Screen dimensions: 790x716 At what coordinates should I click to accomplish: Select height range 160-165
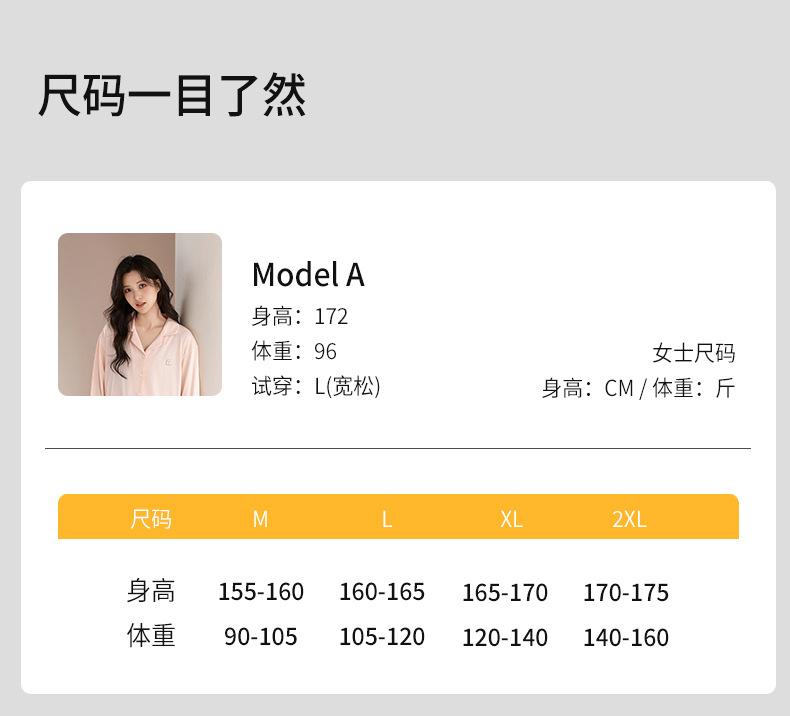click(382, 592)
